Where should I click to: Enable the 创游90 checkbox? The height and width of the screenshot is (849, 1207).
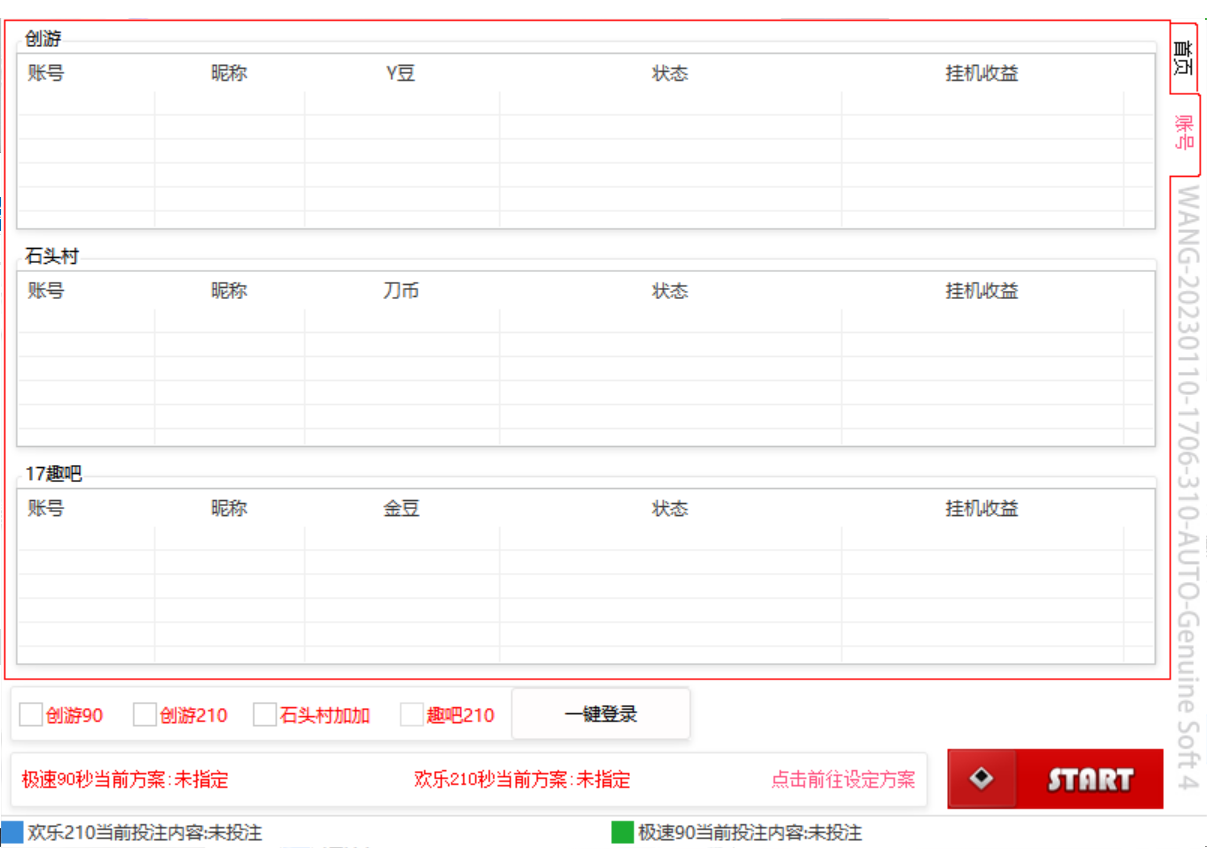[x=30, y=714]
